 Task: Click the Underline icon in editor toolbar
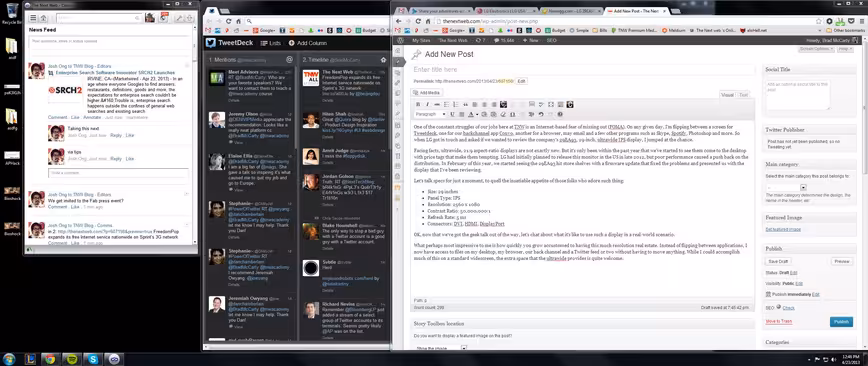click(452, 114)
